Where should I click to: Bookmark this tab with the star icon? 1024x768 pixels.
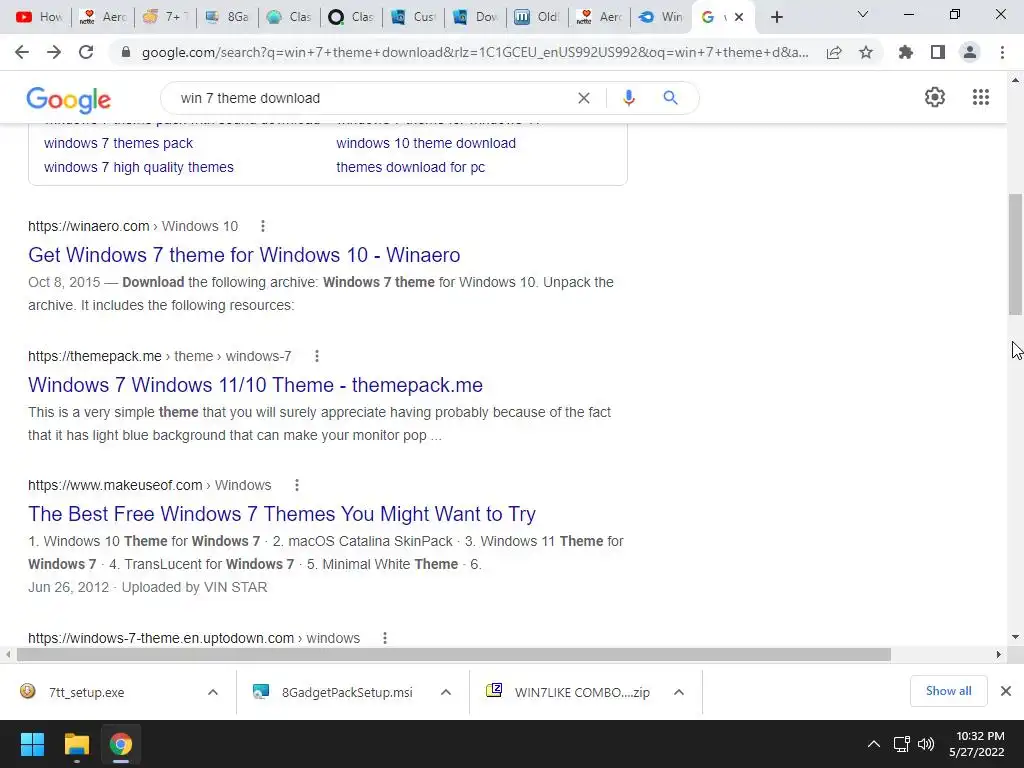tap(866, 52)
